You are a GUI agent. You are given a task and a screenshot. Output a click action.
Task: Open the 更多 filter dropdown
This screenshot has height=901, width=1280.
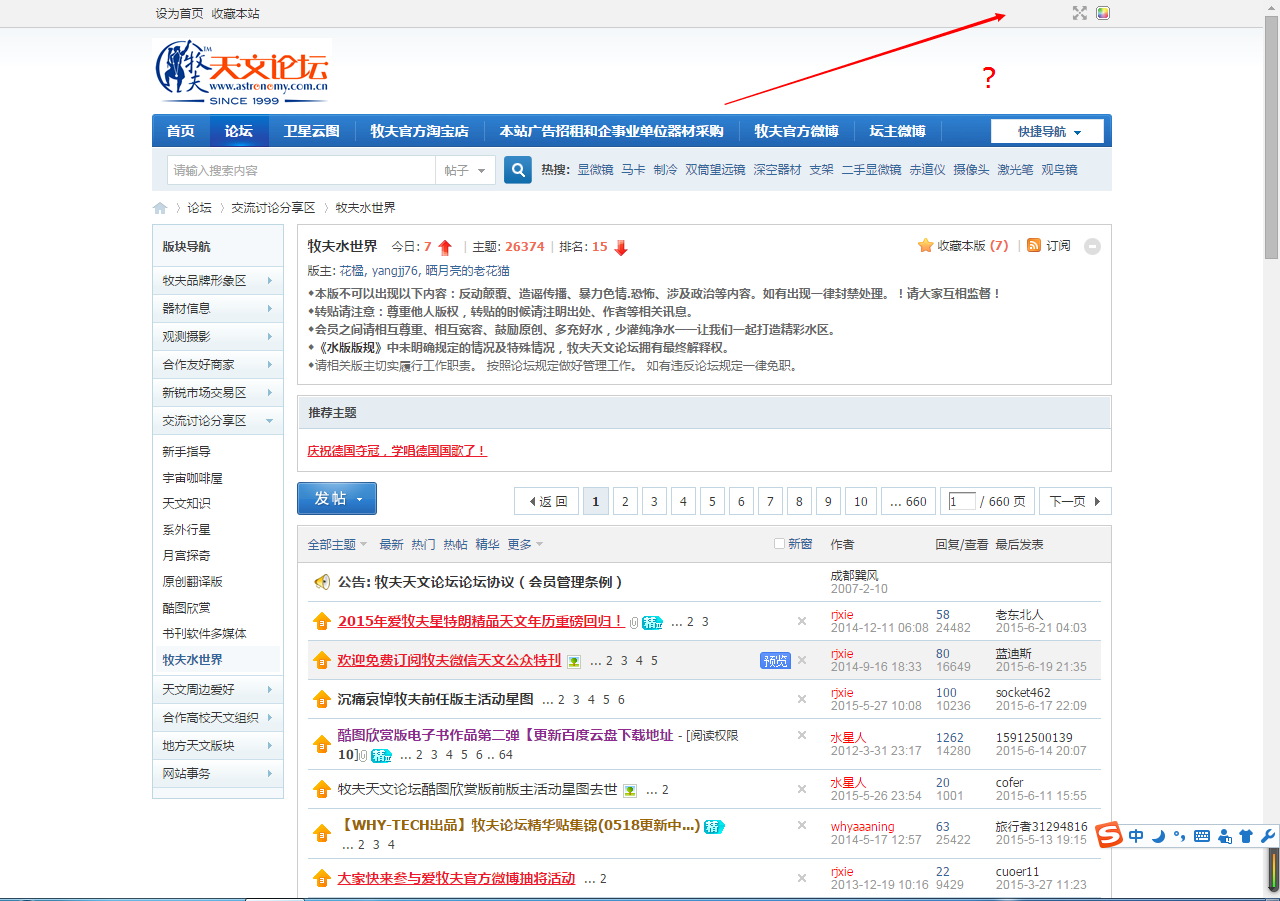(x=526, y=544)
